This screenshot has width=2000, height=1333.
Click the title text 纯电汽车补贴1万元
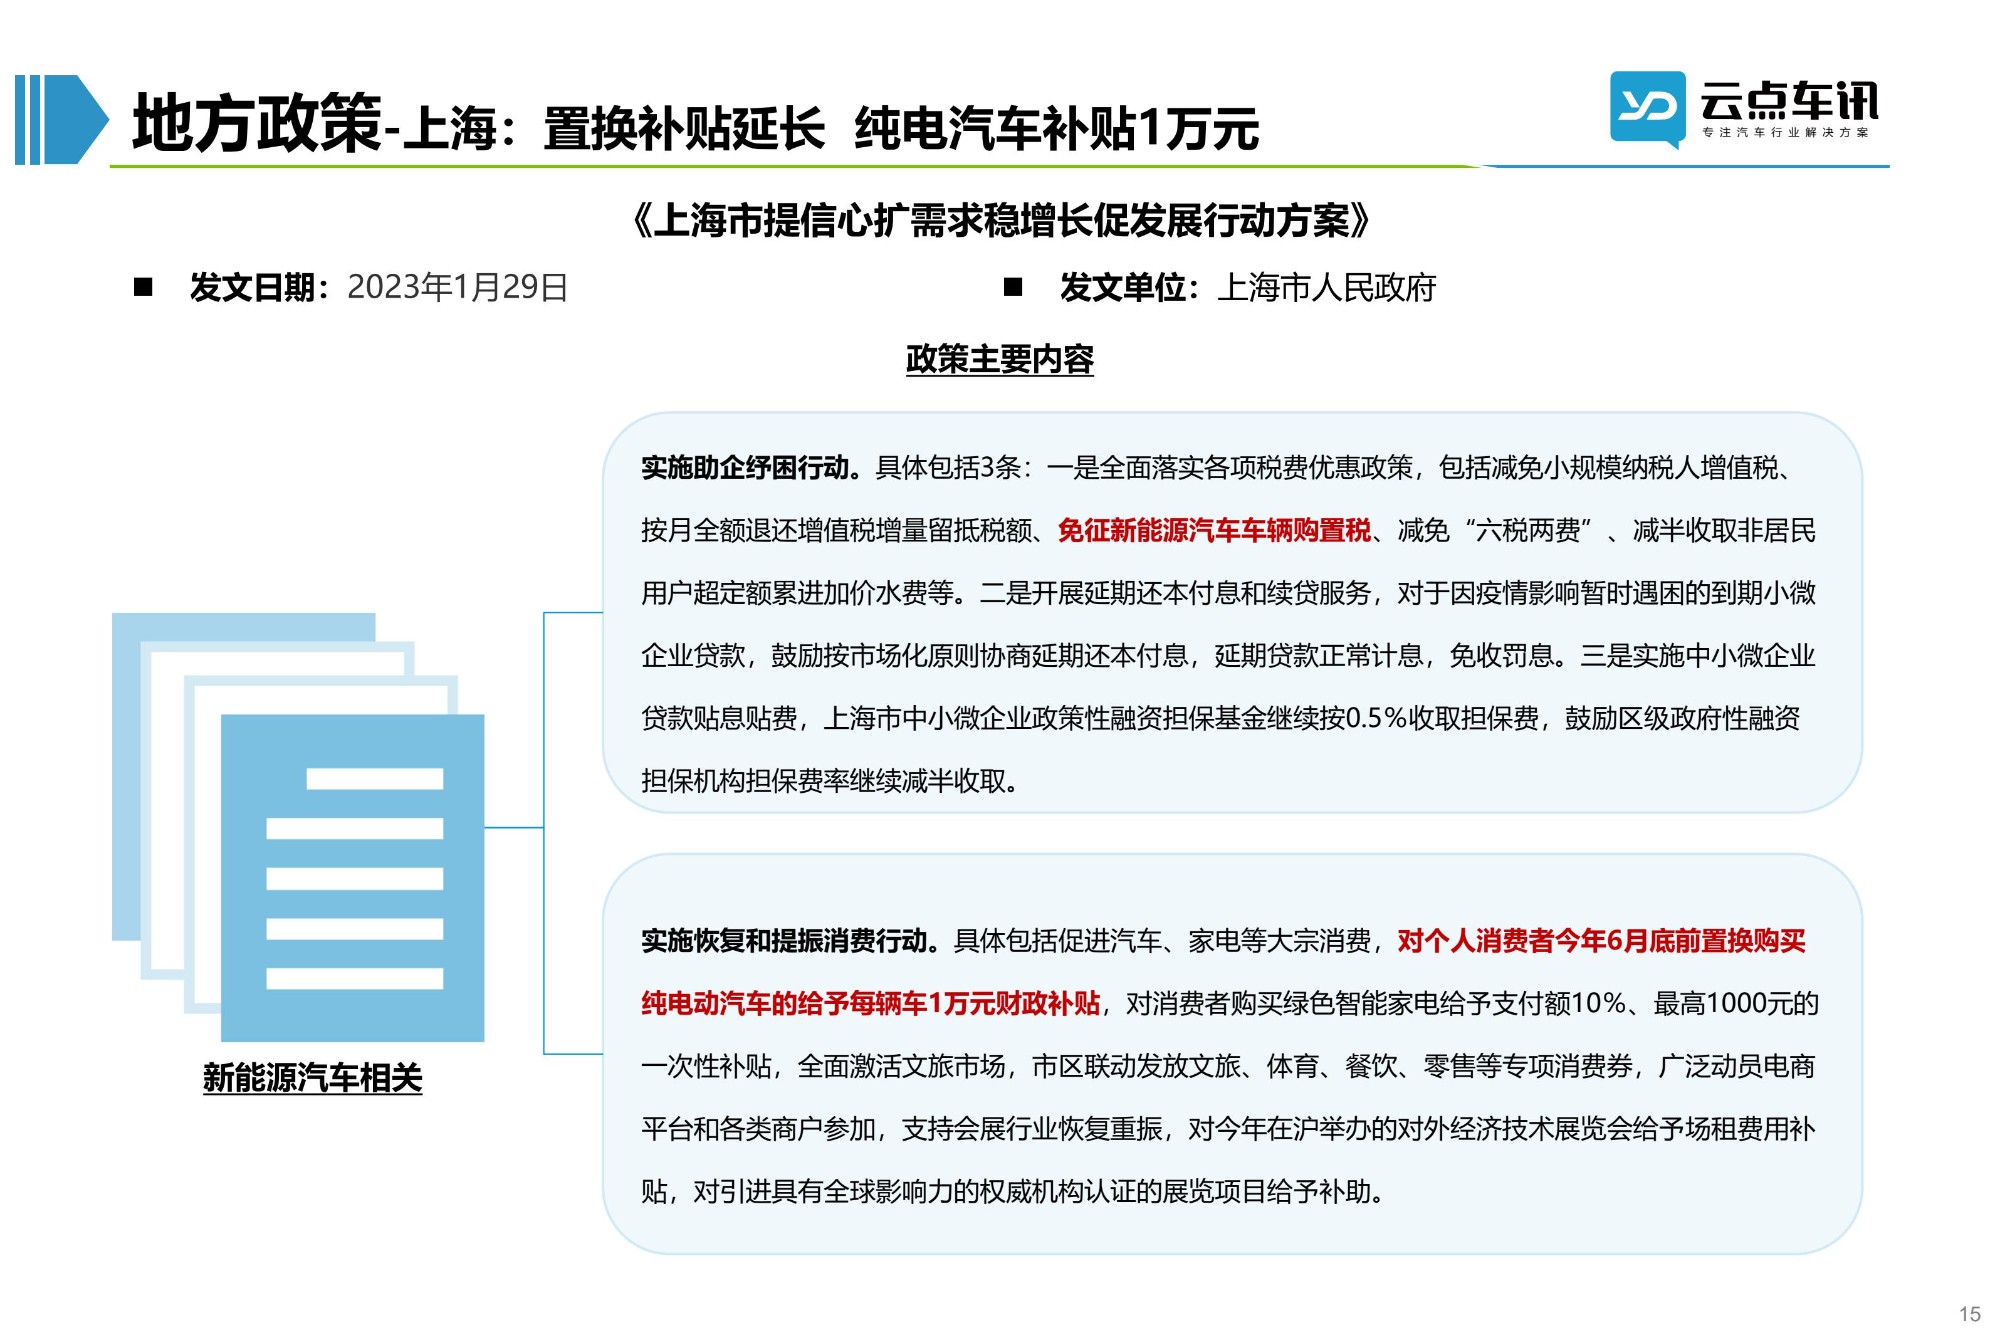point(1057,129)
